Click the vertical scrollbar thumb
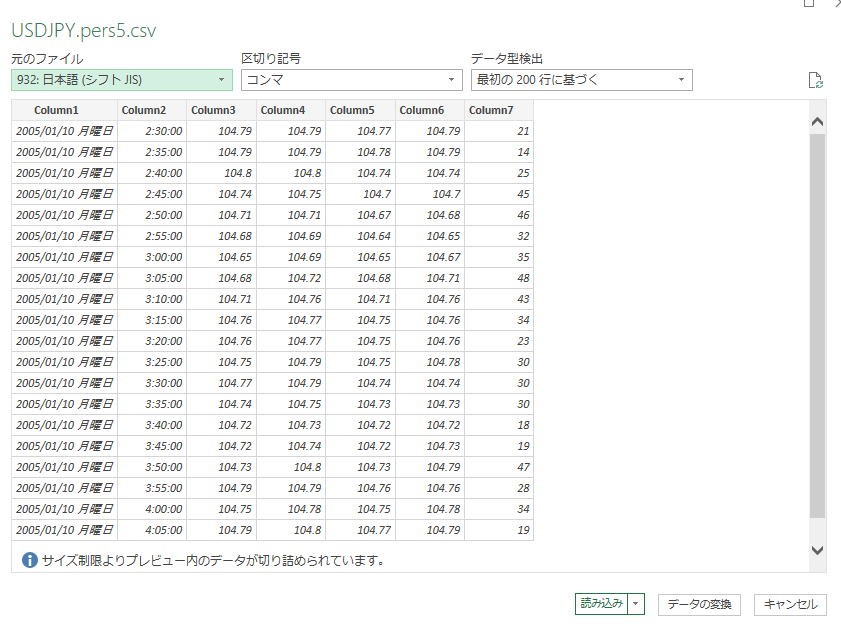Image resolution: width=841 pixels, height=633 pixels. 817,326
